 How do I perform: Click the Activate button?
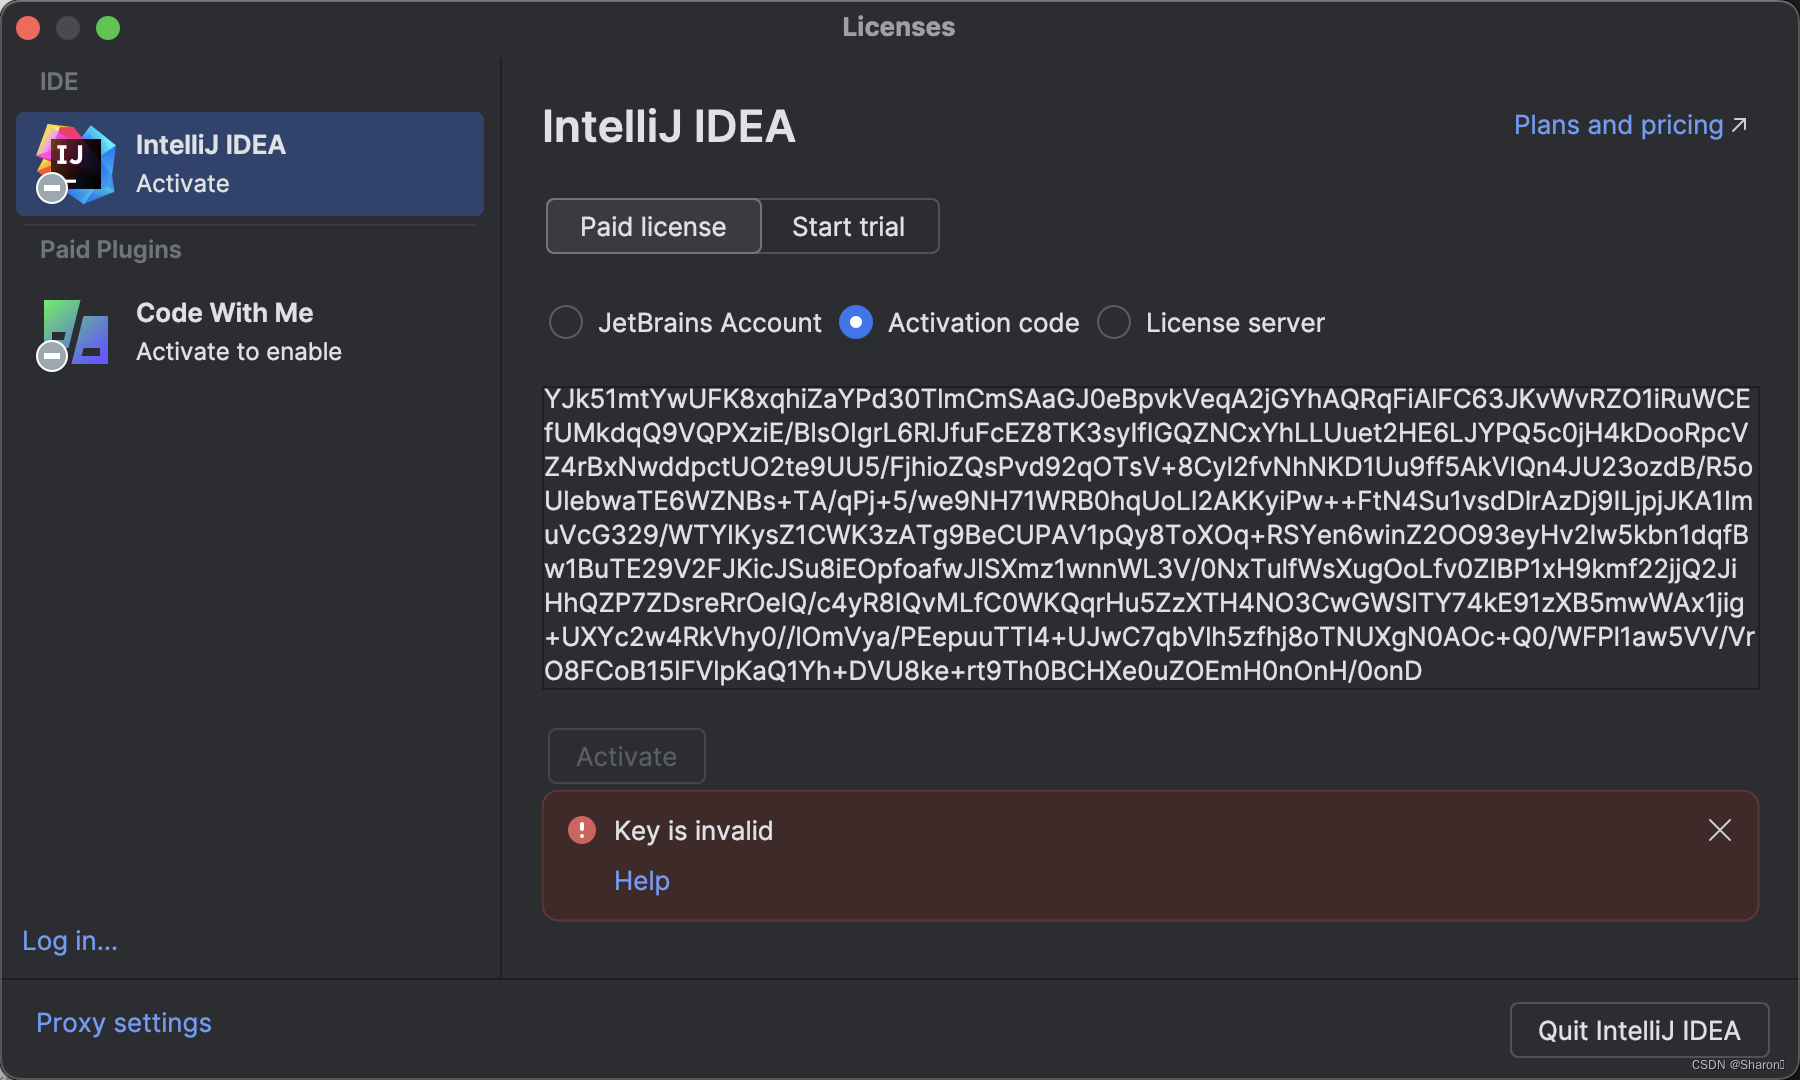[x=627, y=756]
